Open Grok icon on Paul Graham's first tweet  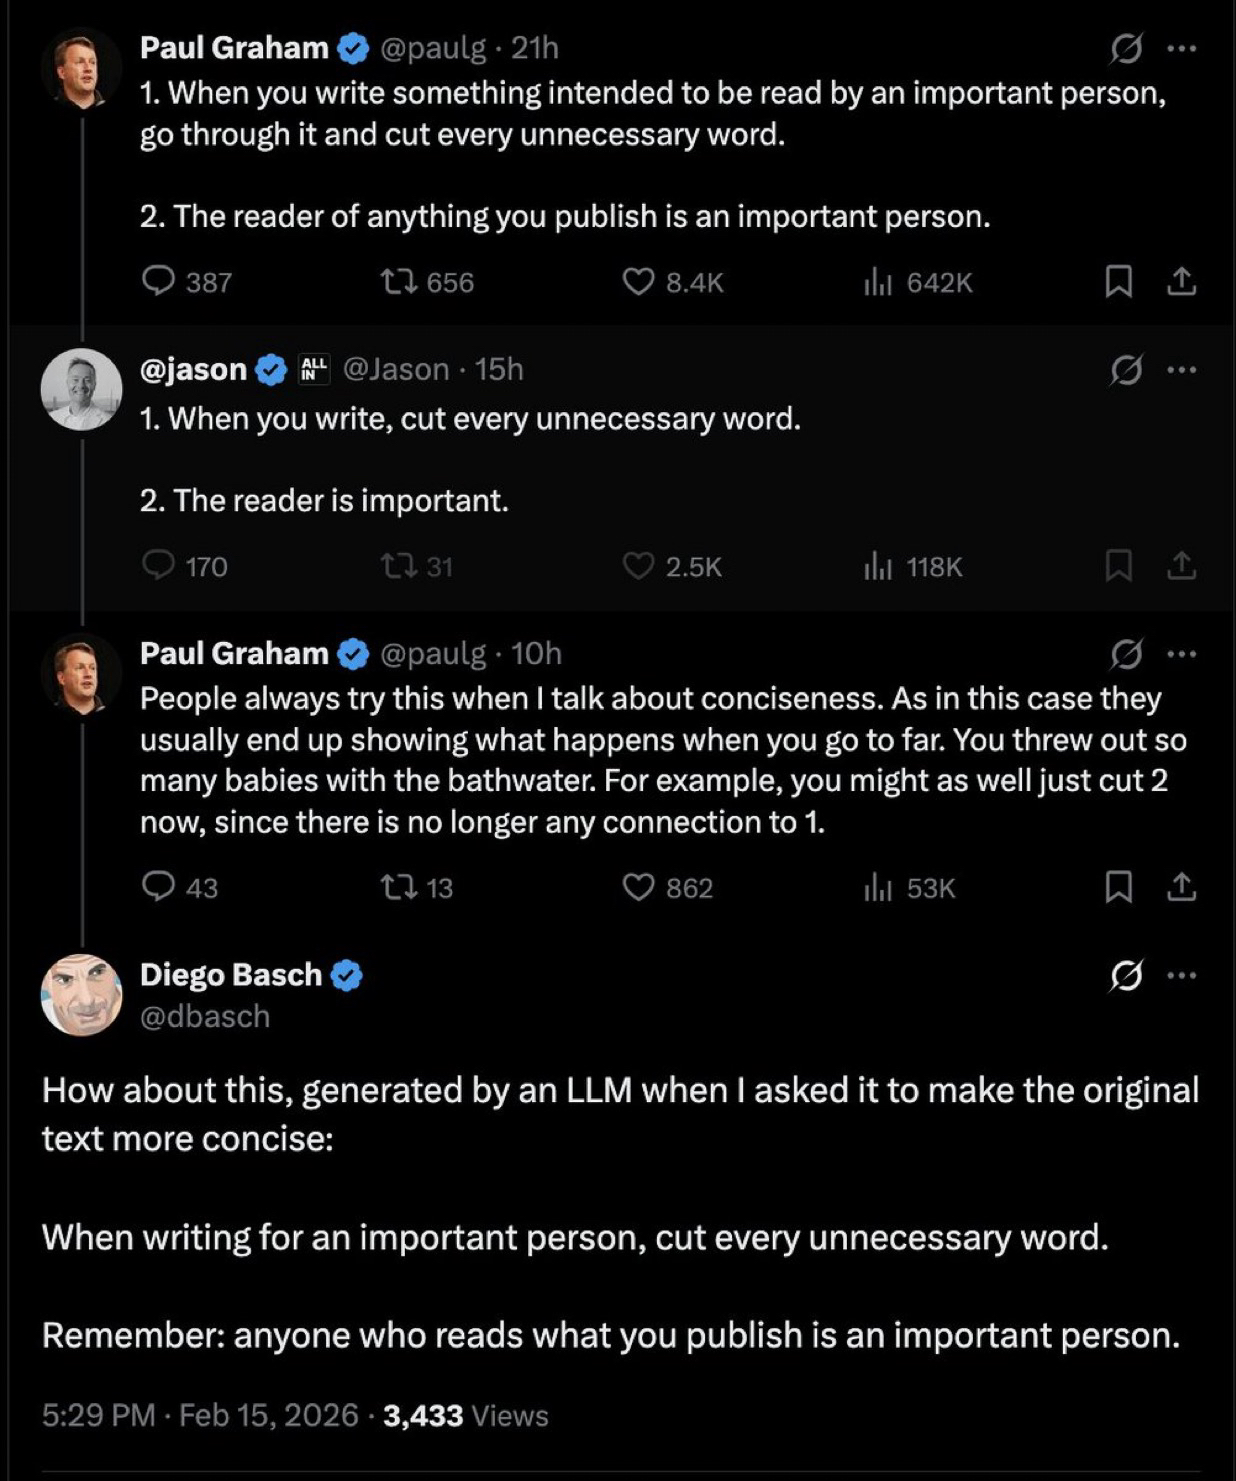coord(1126,48)
